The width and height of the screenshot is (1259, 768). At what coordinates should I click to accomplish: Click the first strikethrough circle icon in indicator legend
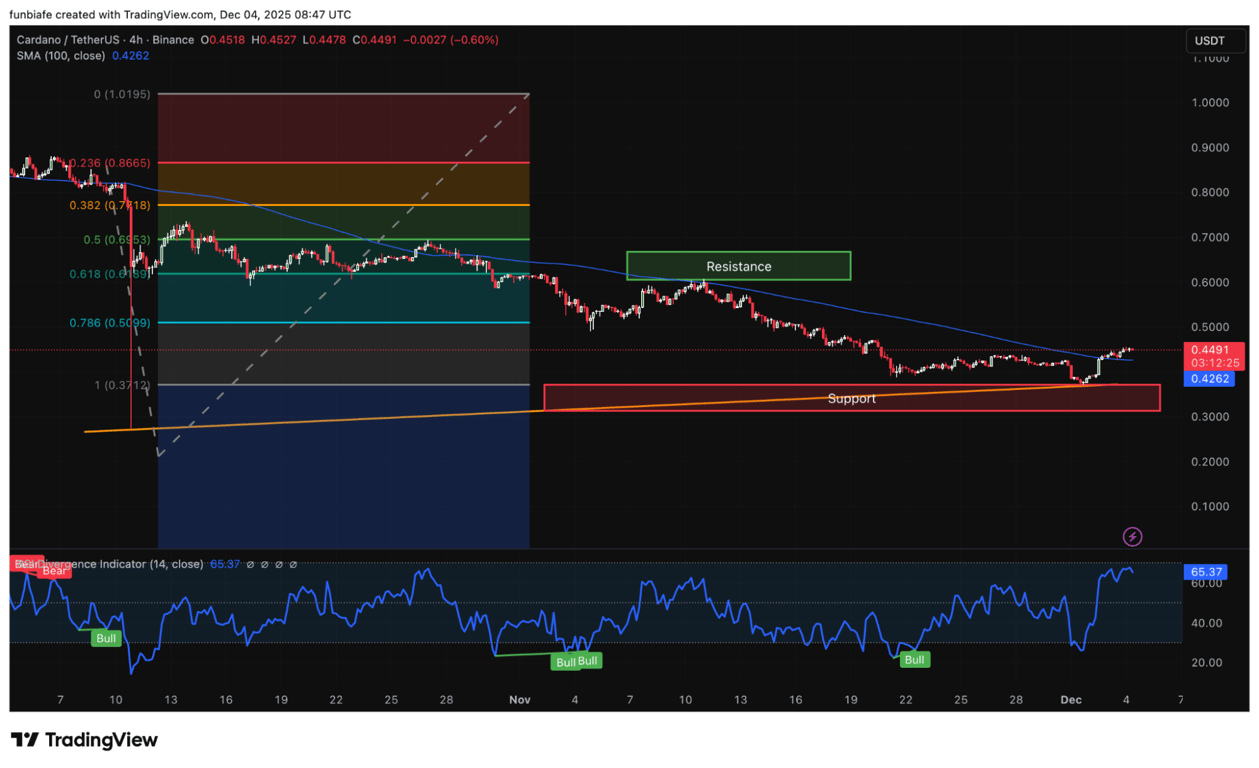(x=250, y=563)
